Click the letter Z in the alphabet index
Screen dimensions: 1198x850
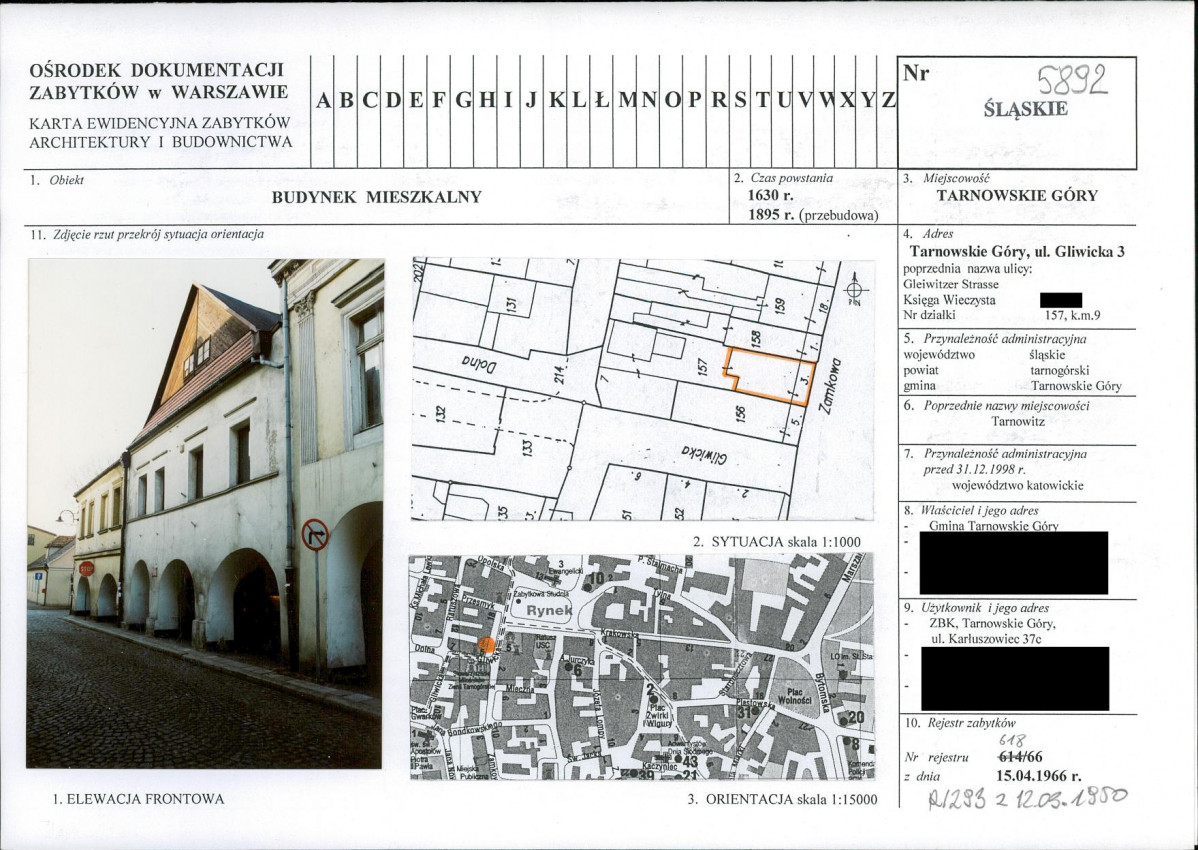888,100
